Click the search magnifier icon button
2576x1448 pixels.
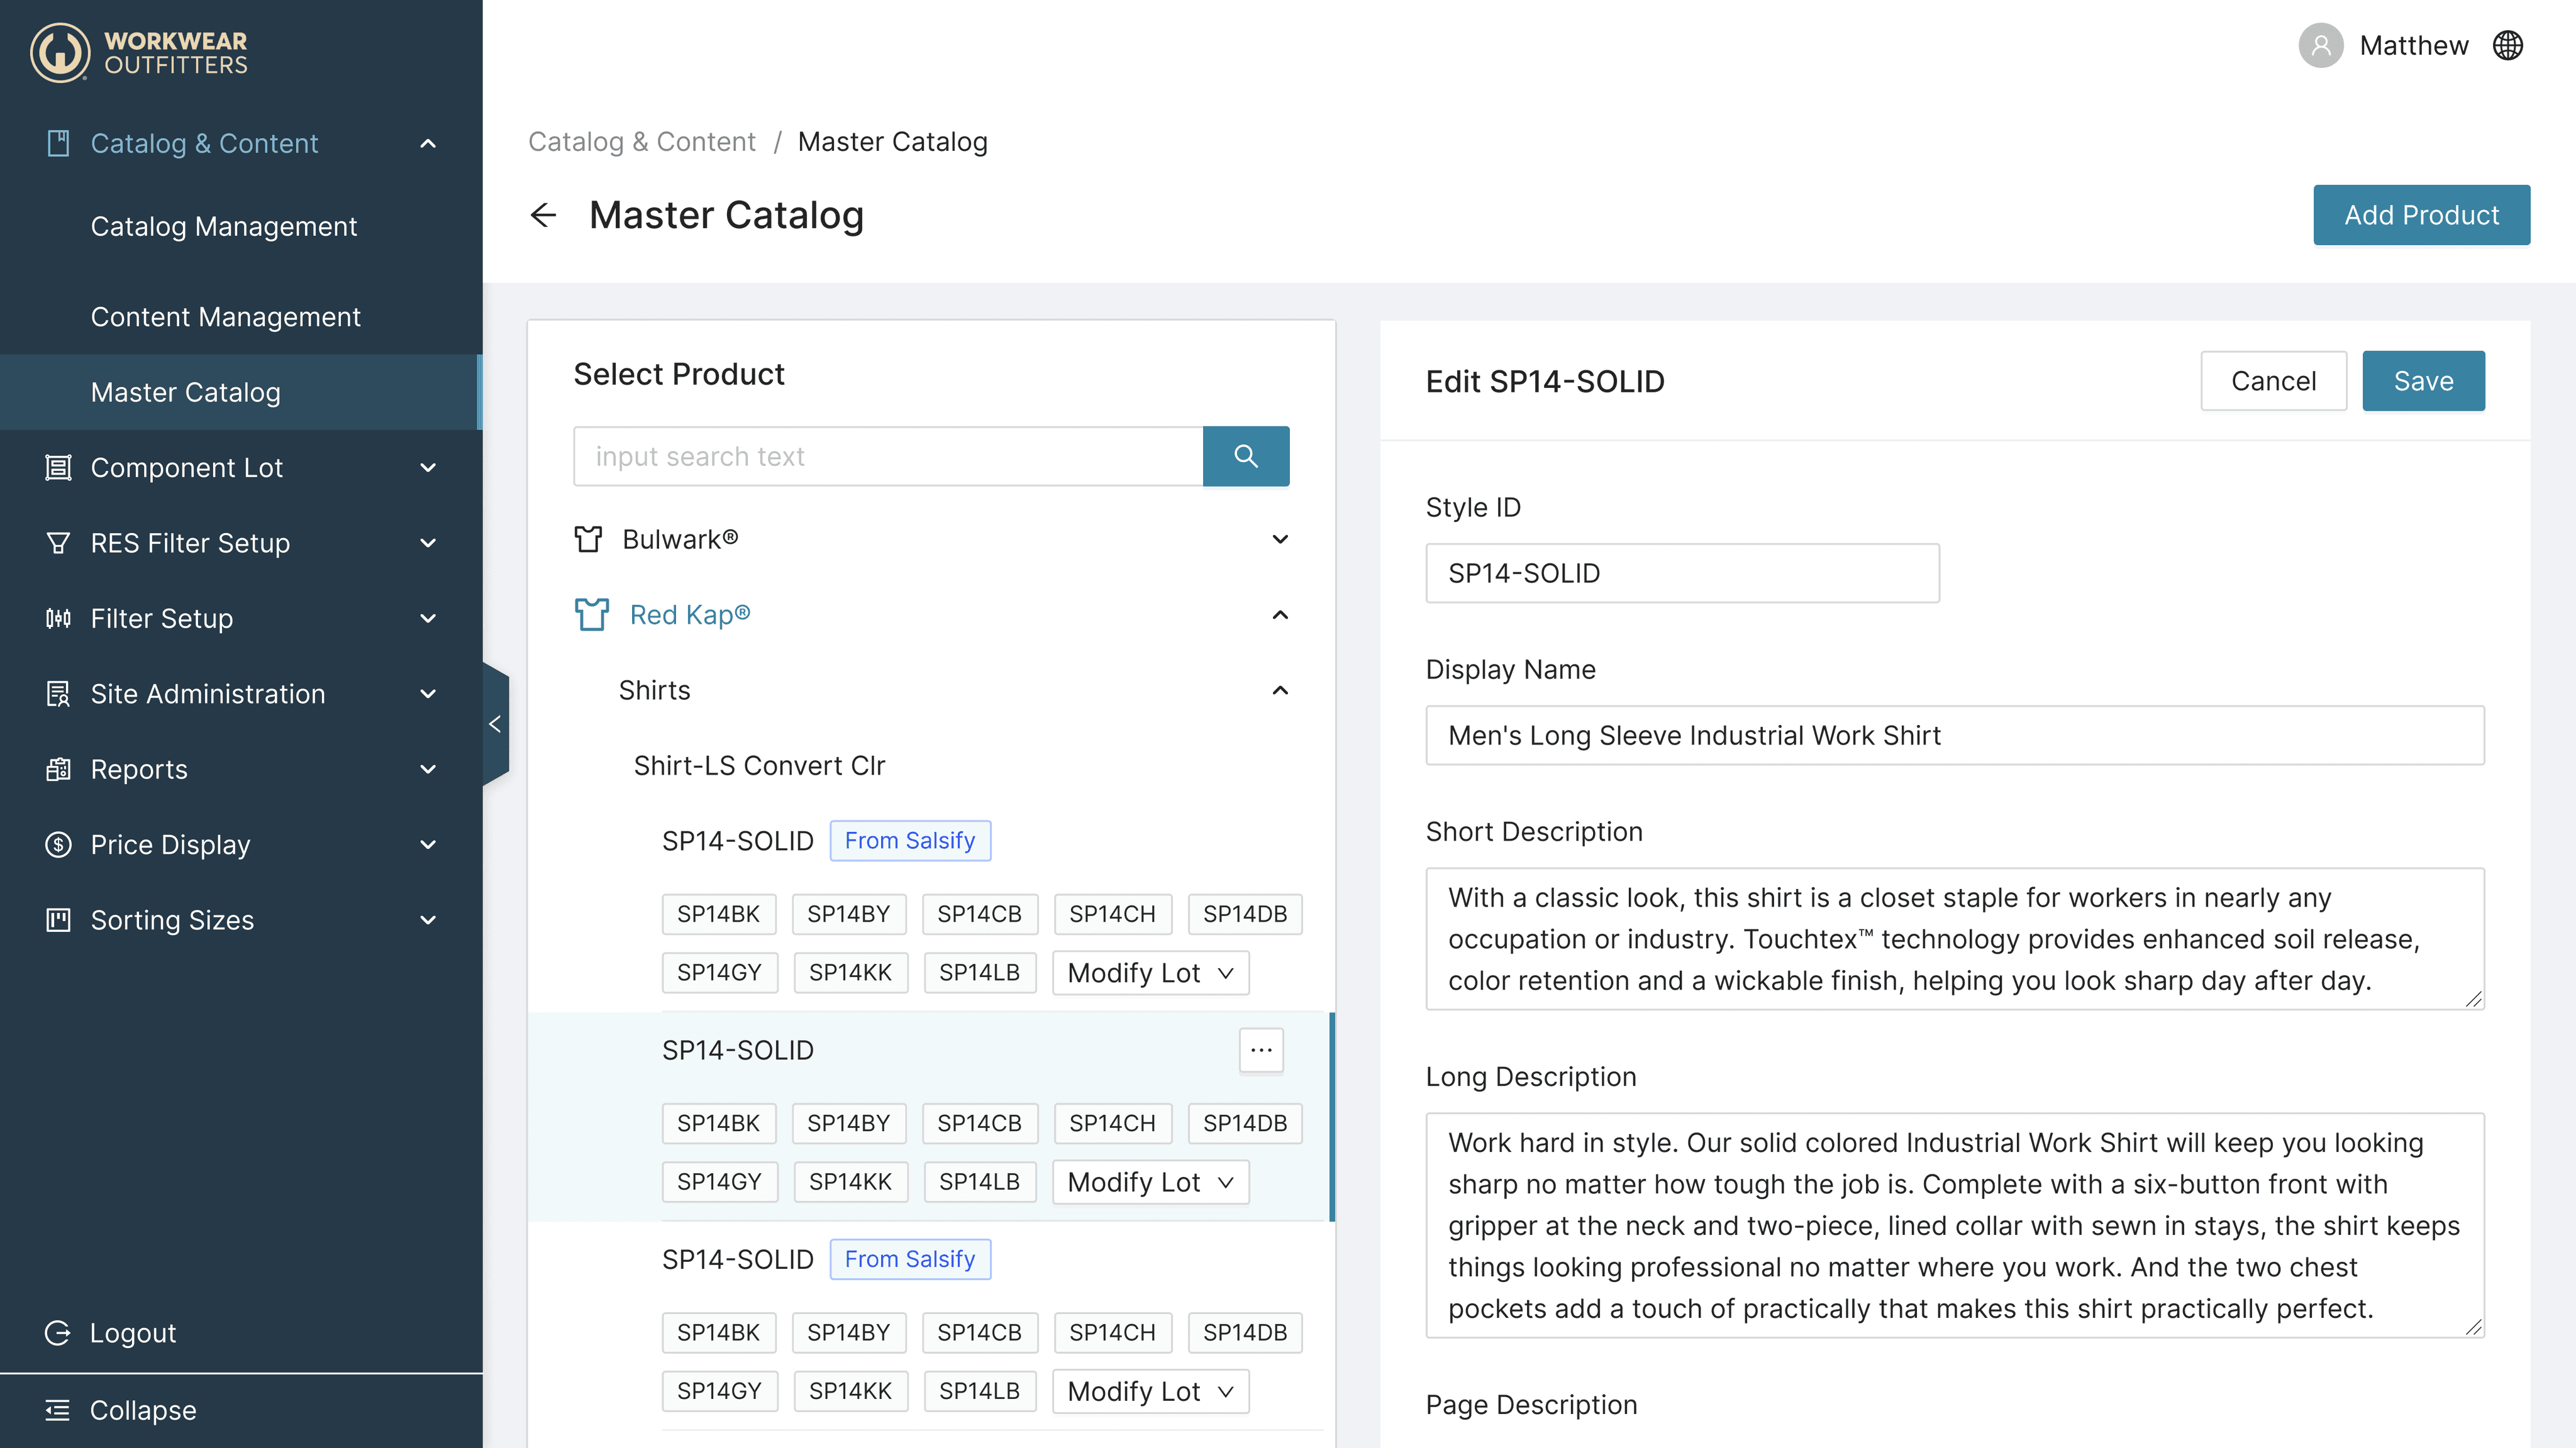click(x=1245, y=456)
